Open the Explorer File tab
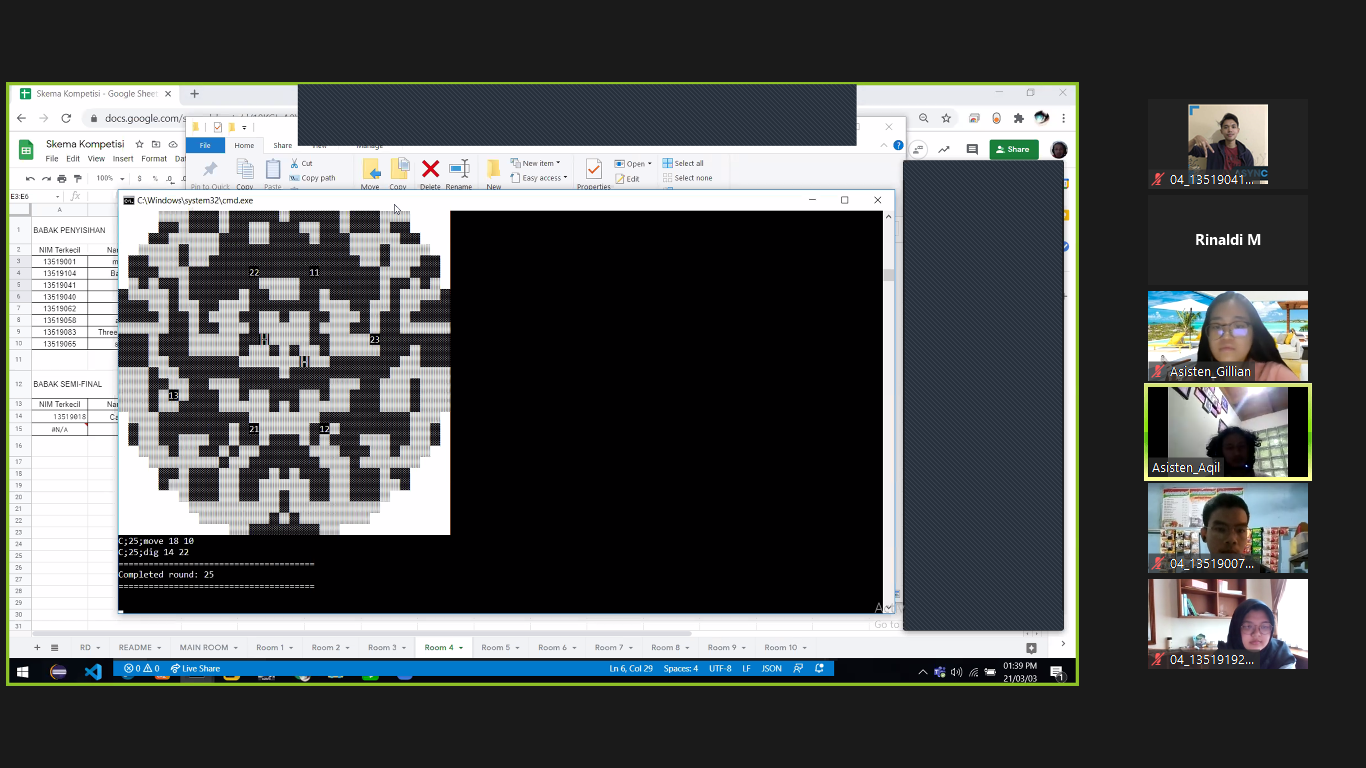 click(205, 145)
